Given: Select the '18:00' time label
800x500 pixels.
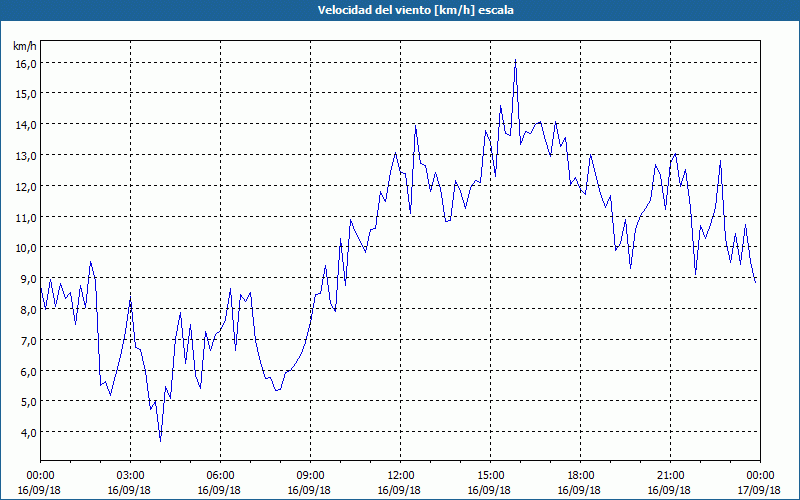Looking at the screenshot, I should pos(580,476).
